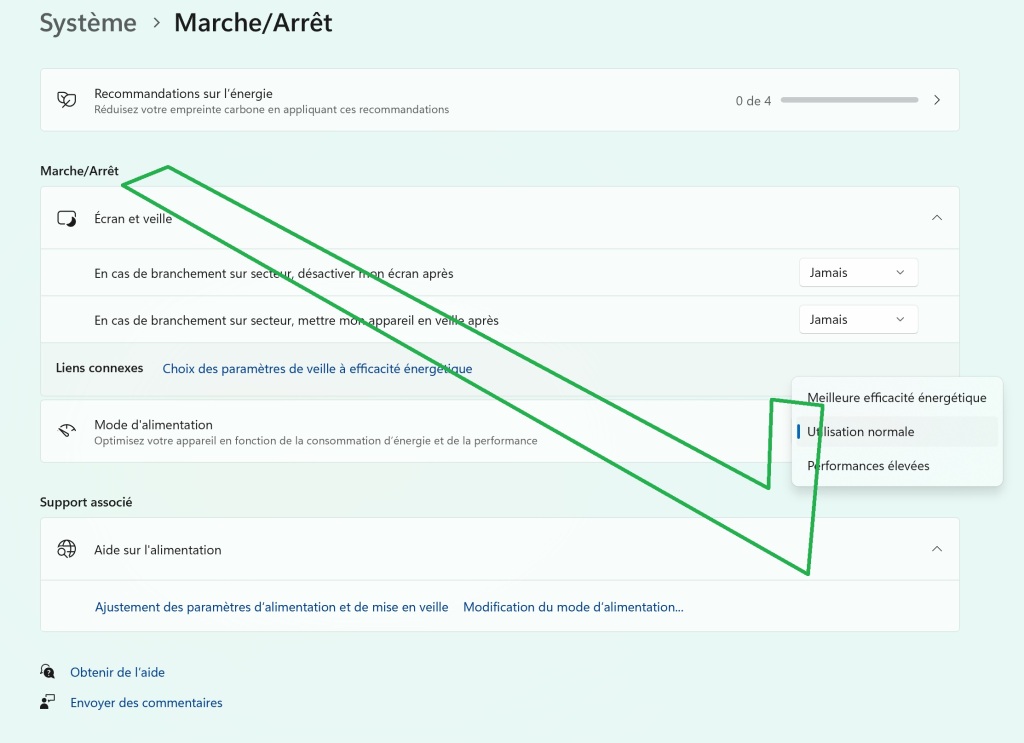
Task: Open Recommandations sur l'énergie chevron arrow
Action: tap(937, 100)
